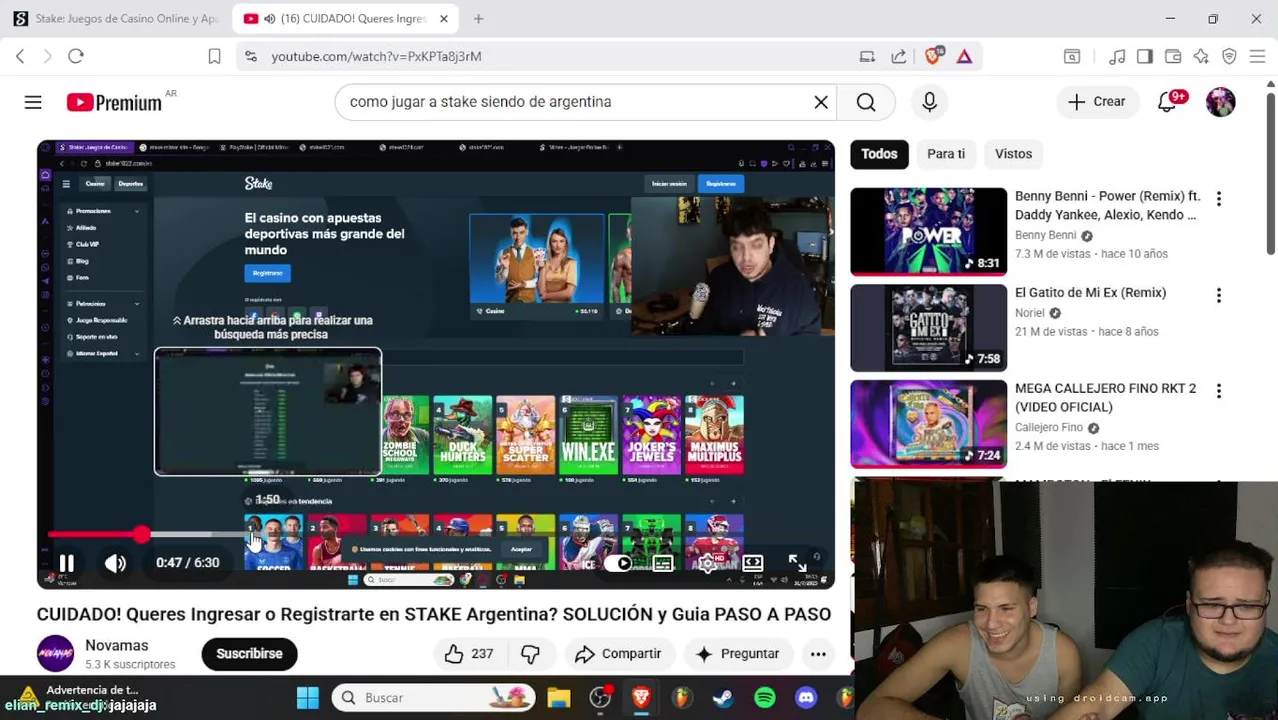Open El Gatito de Mi Ex thumbnail

929,327
